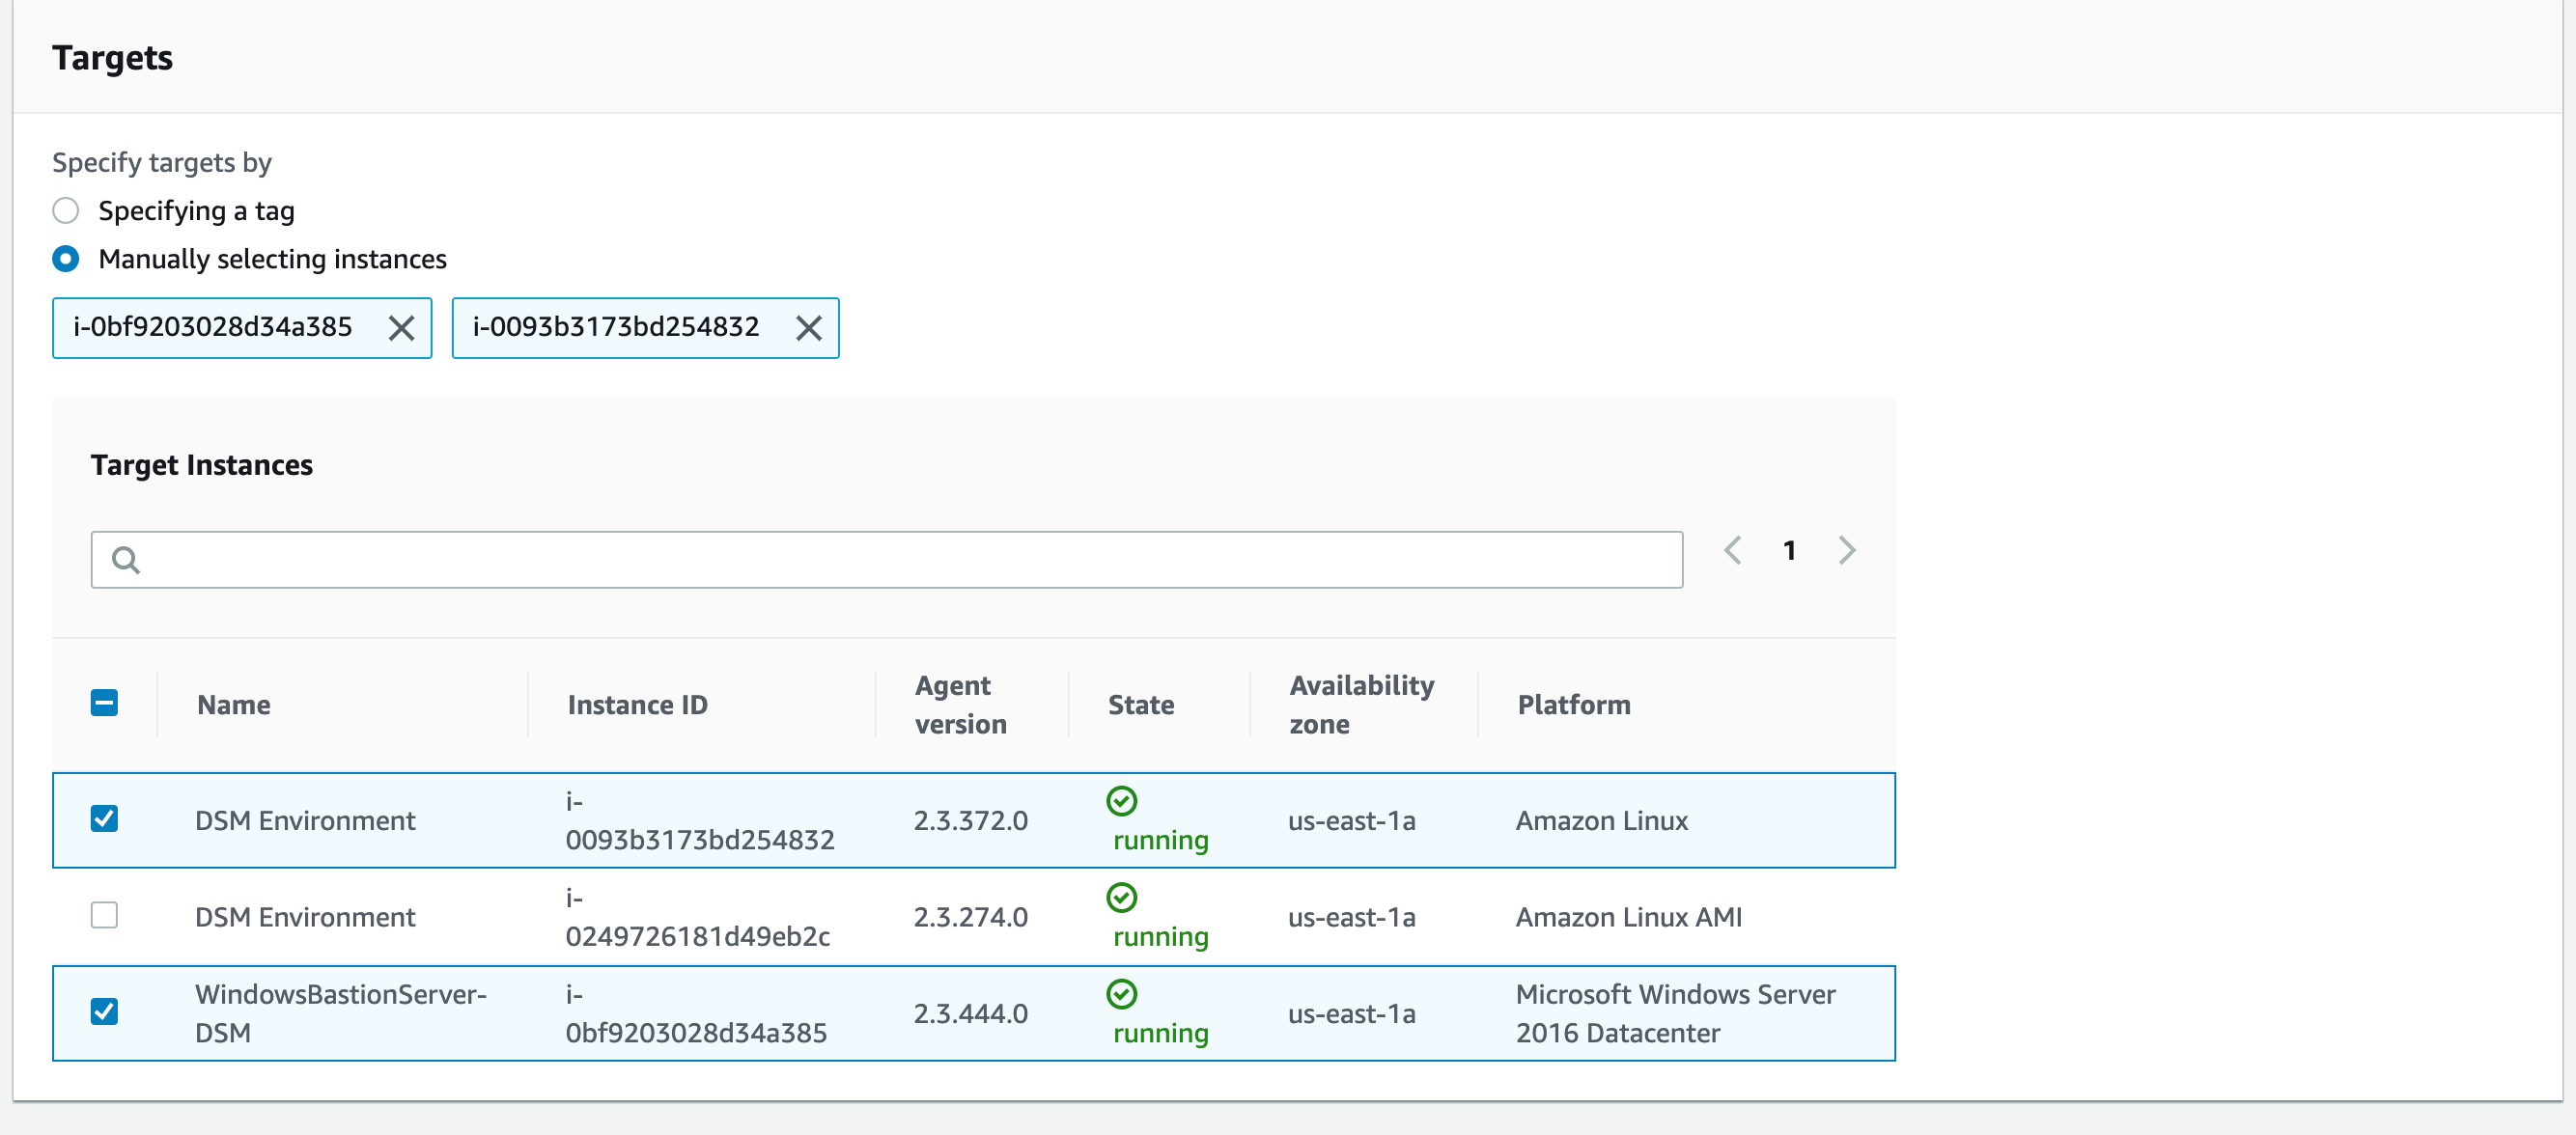Click the Platform column header

[x=1573, y=705]
